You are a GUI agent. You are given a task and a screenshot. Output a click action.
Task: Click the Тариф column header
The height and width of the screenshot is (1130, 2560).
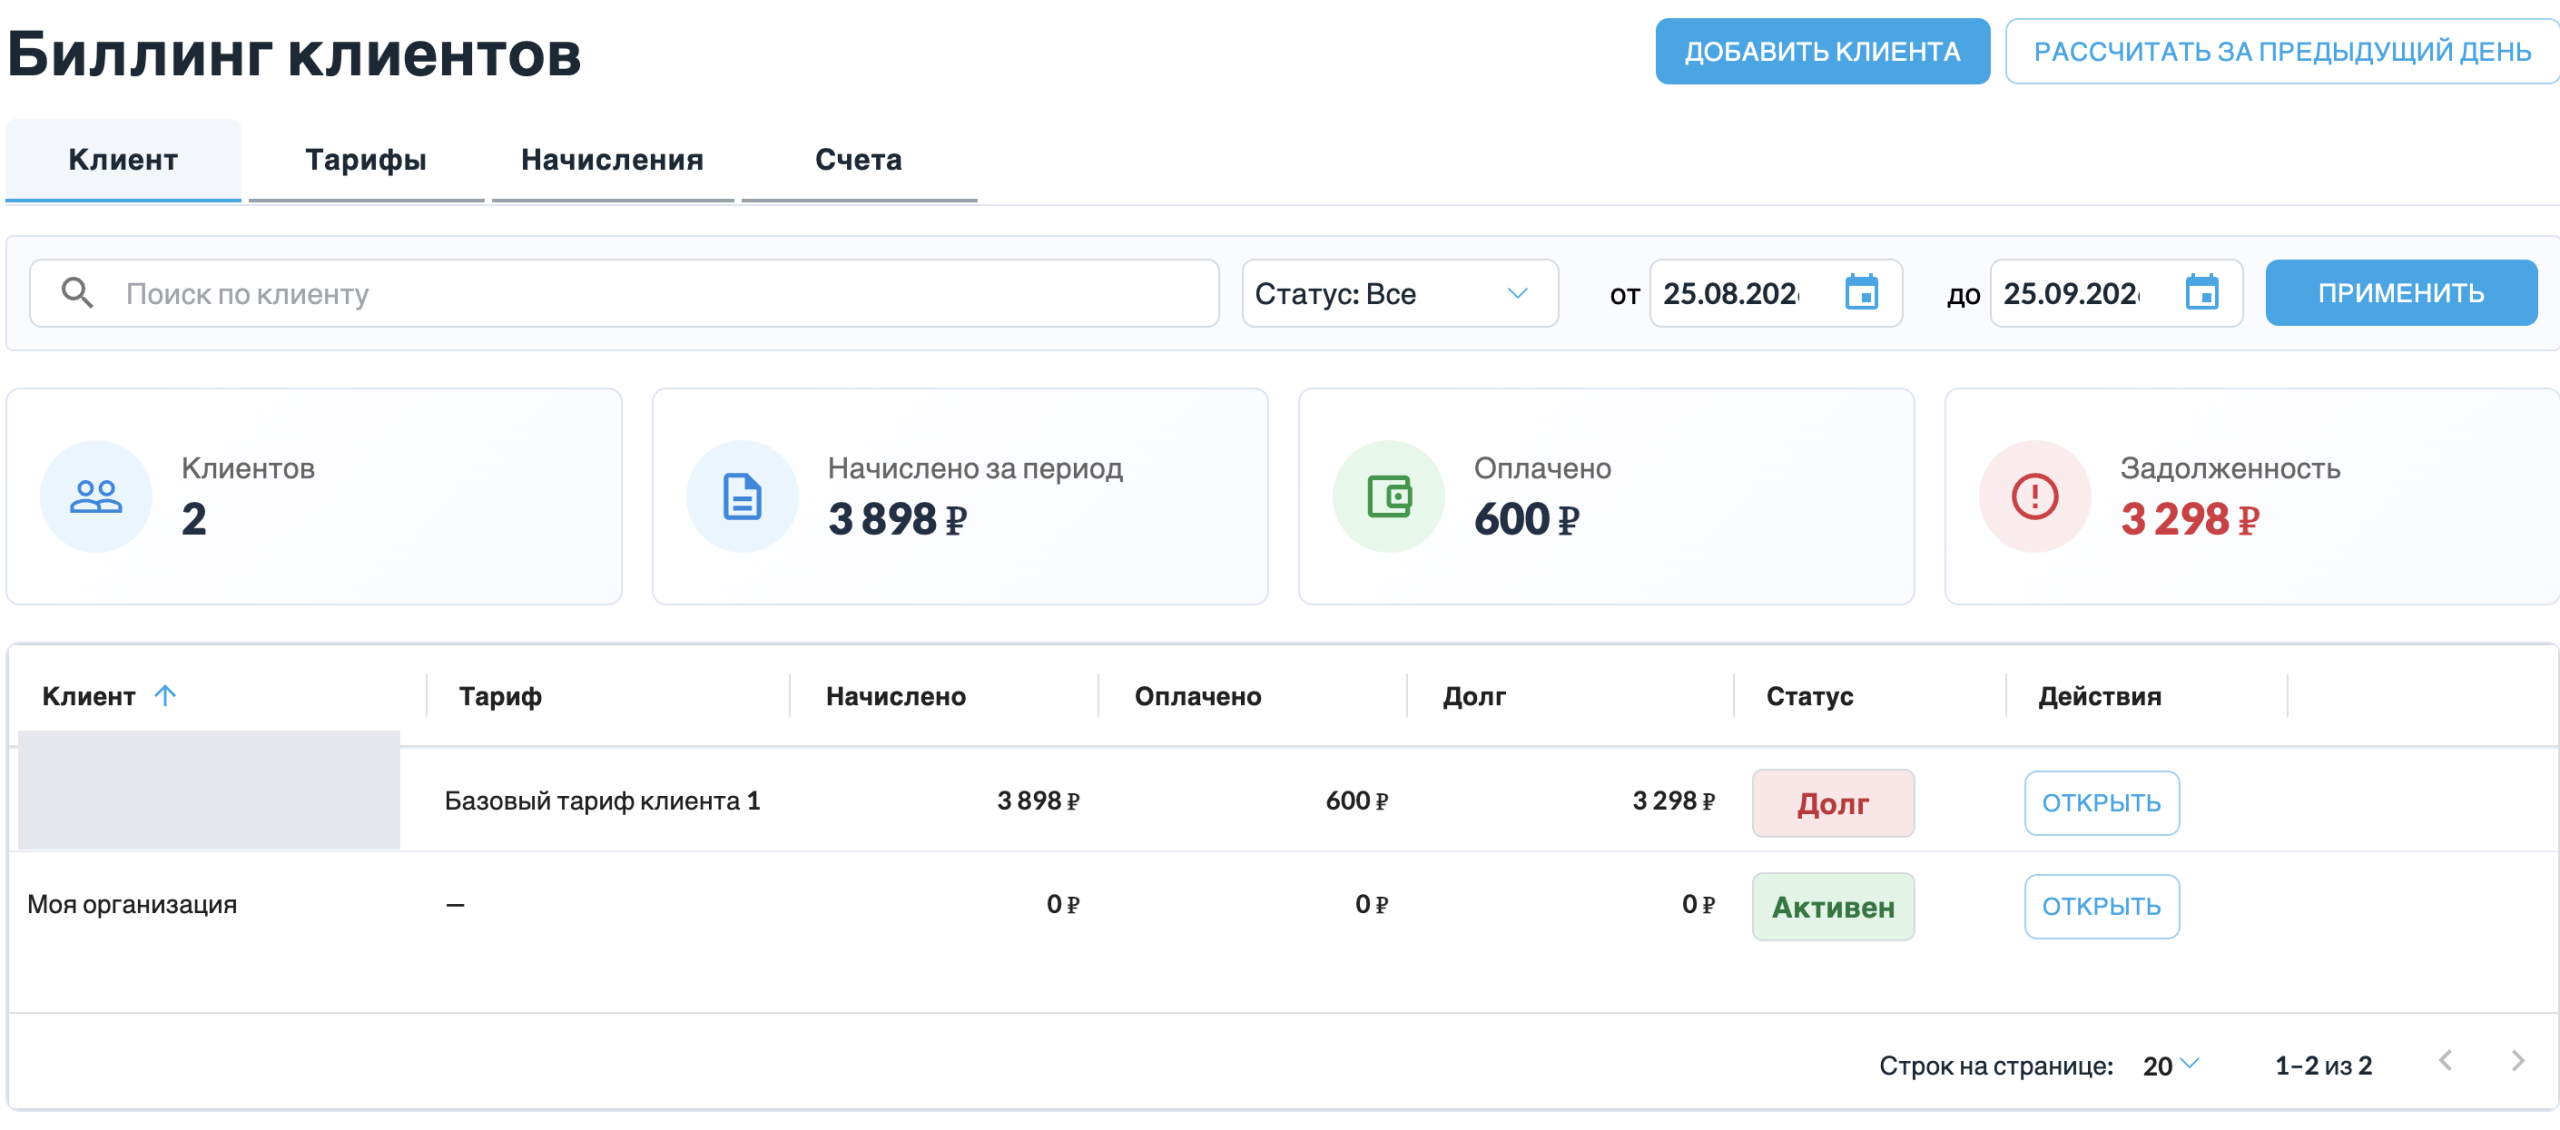[x=500, y=696]
